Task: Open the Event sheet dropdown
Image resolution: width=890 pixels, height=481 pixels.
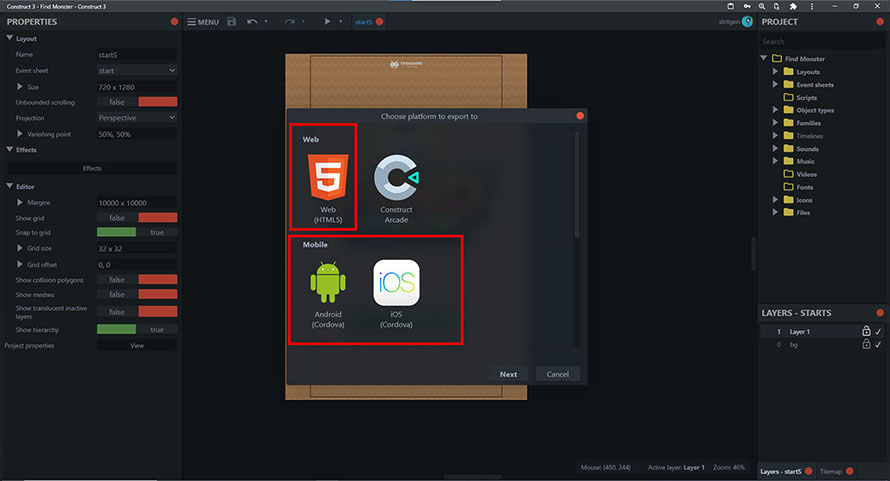Action: click(137, 70)
